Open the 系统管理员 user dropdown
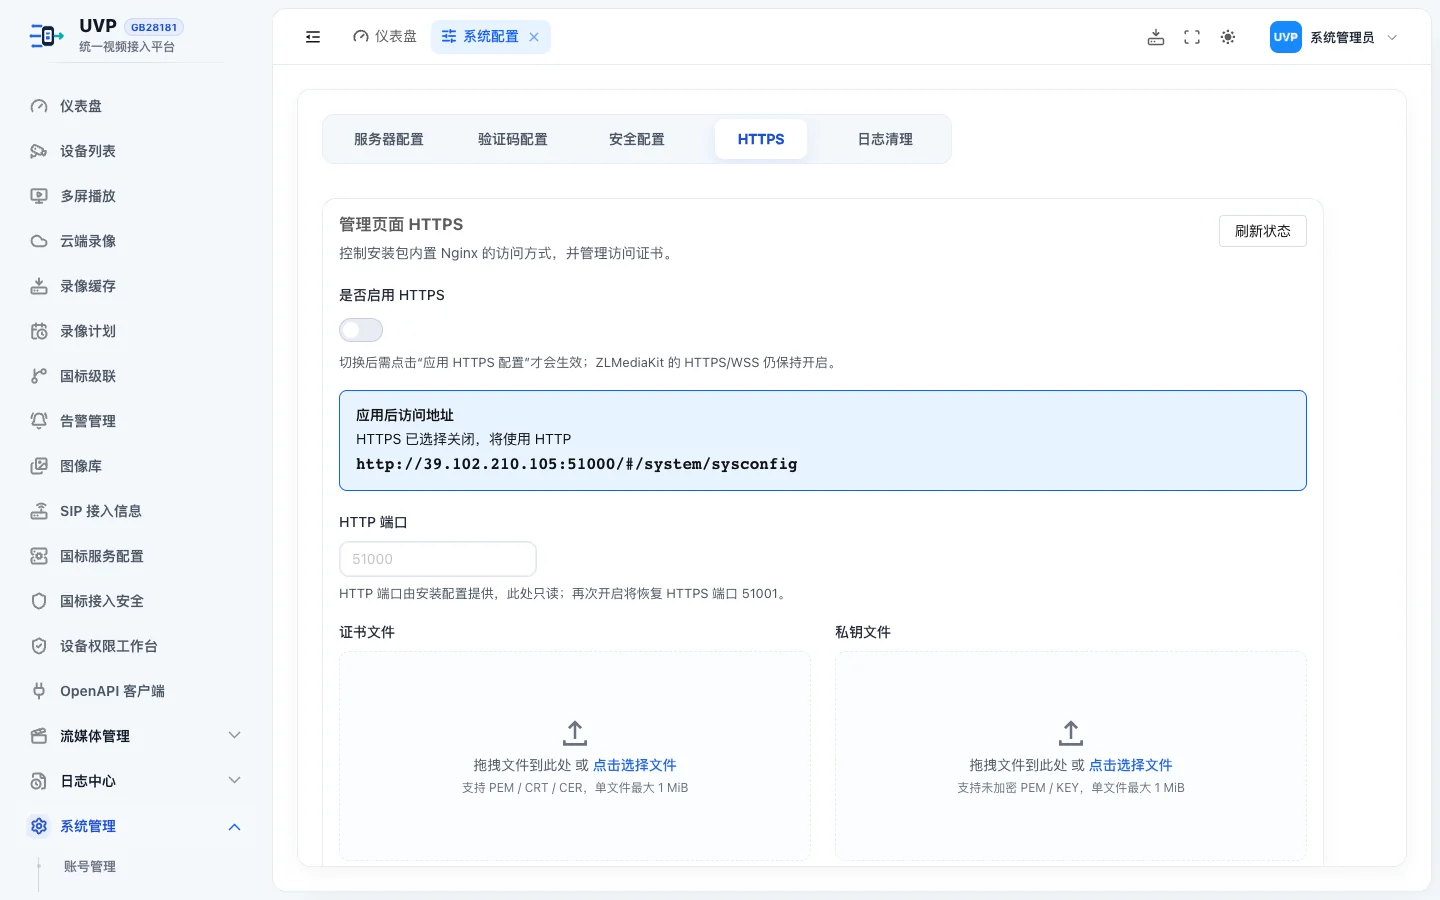 coord(1334,37)
